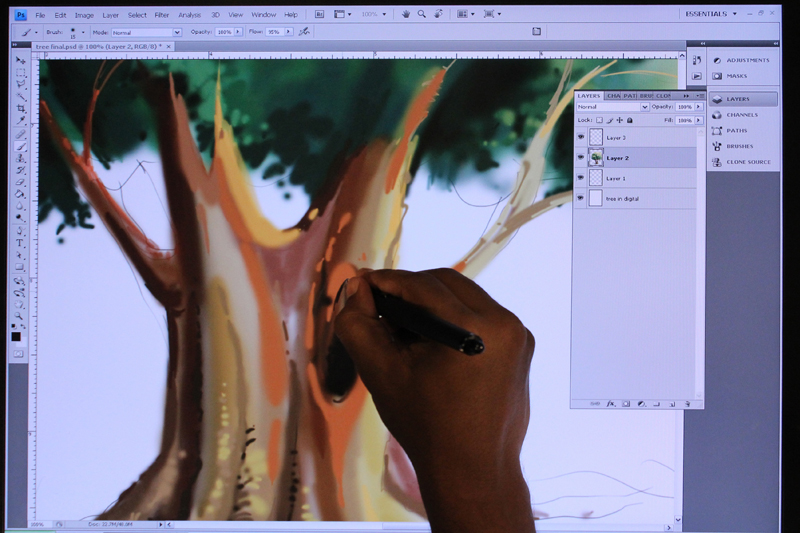Open the brush Mode dropdown
This screenshot has height=533, width=800.
pos(146,33)
